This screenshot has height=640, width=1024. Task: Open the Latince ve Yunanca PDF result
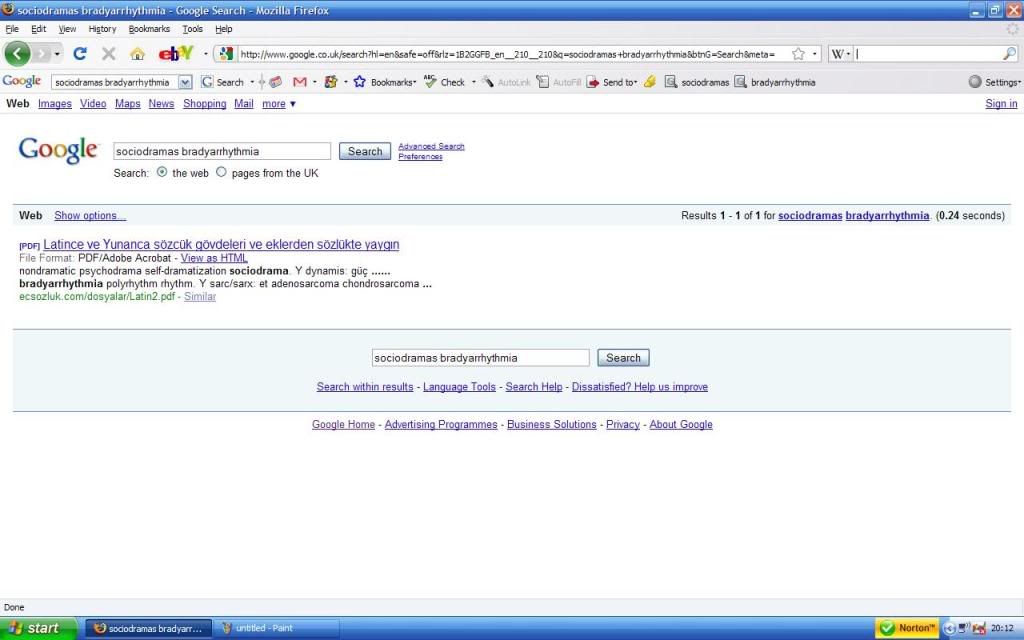tap(221, 244)
